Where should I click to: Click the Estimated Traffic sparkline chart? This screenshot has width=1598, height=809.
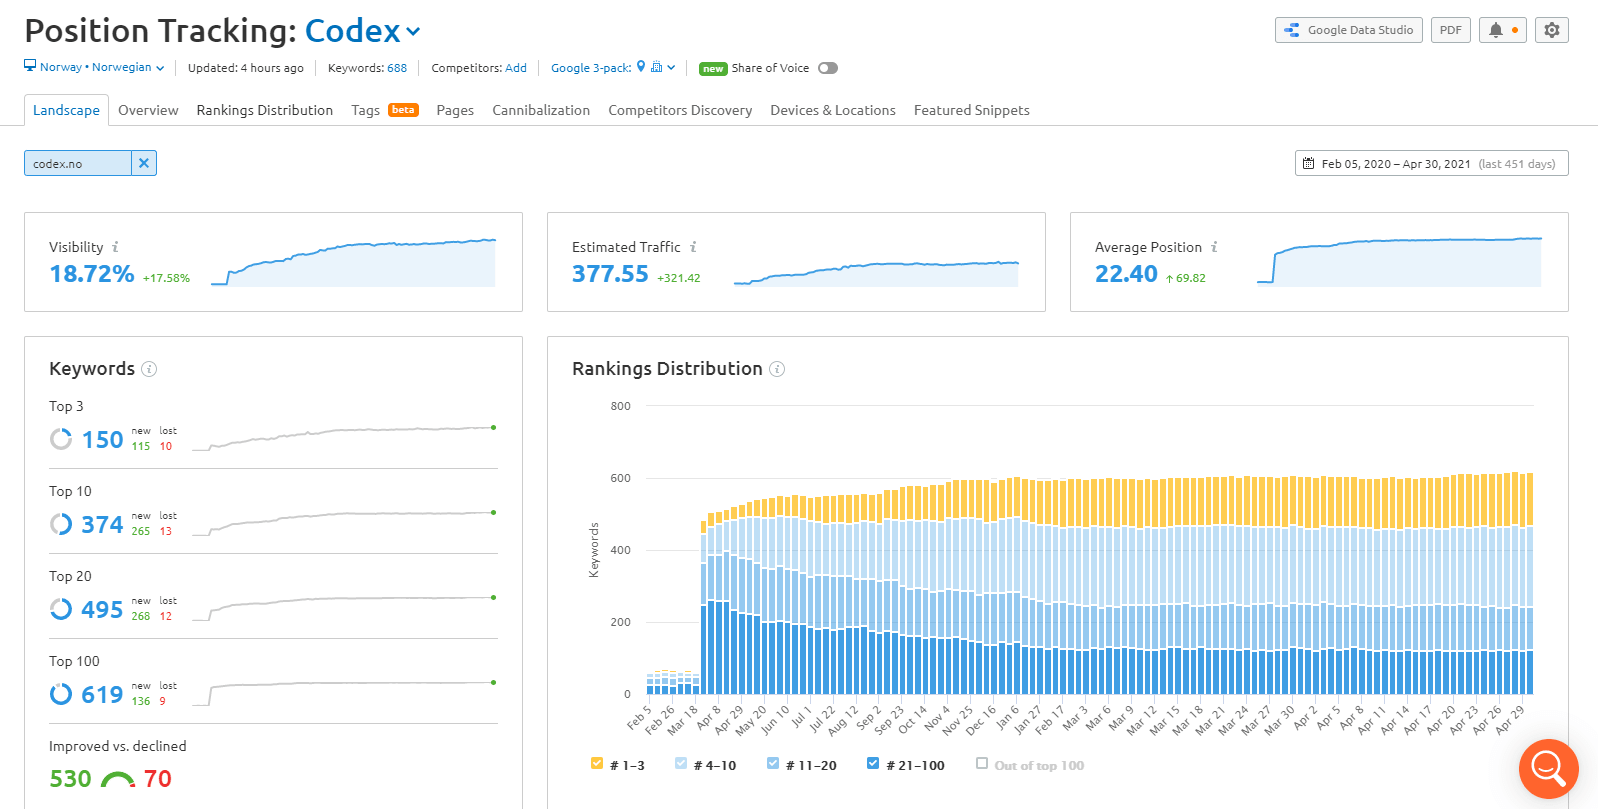(x=876, y=272)
